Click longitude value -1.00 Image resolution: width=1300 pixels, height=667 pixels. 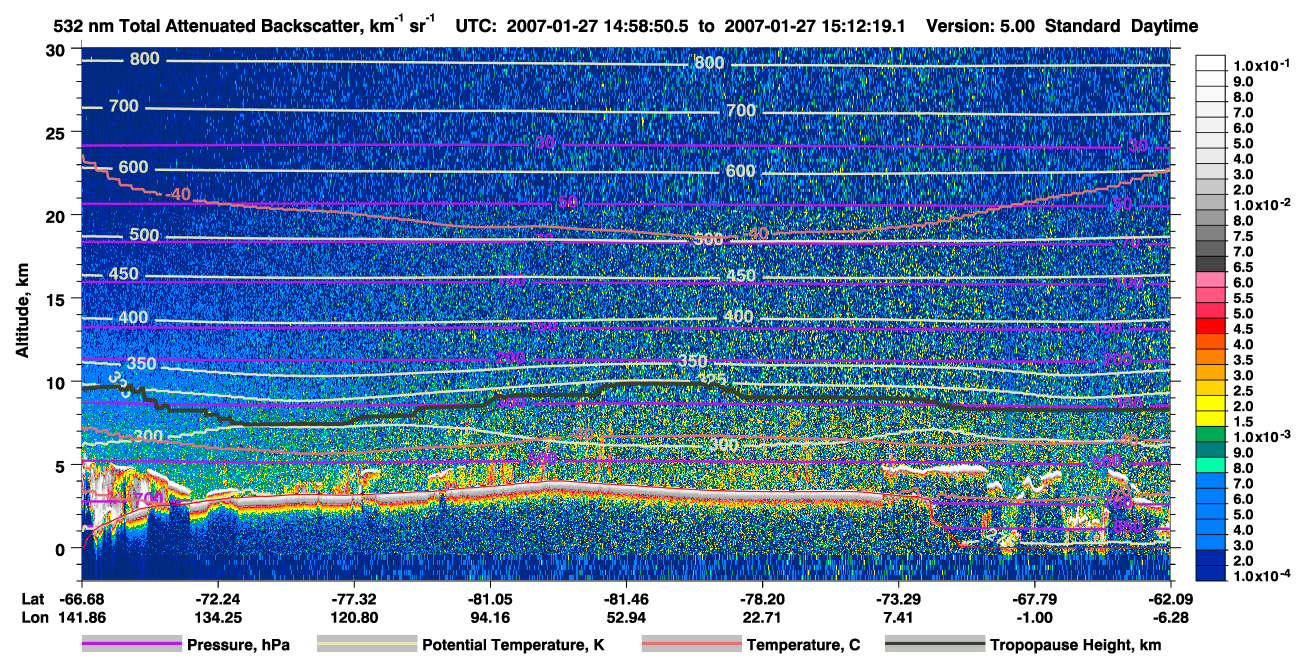pyautogui.click(x=1035, y=618)
